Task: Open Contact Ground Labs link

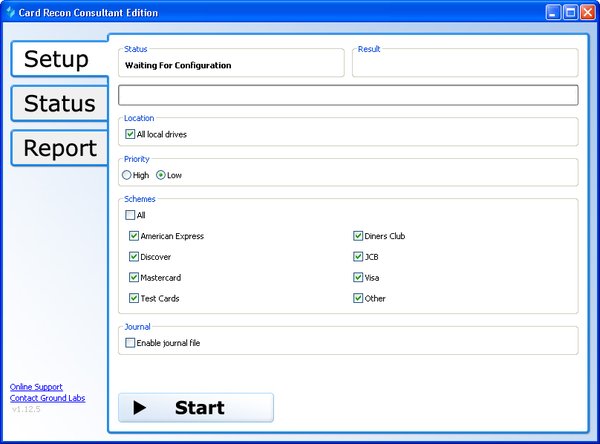Action: click(x=47, y=398)
